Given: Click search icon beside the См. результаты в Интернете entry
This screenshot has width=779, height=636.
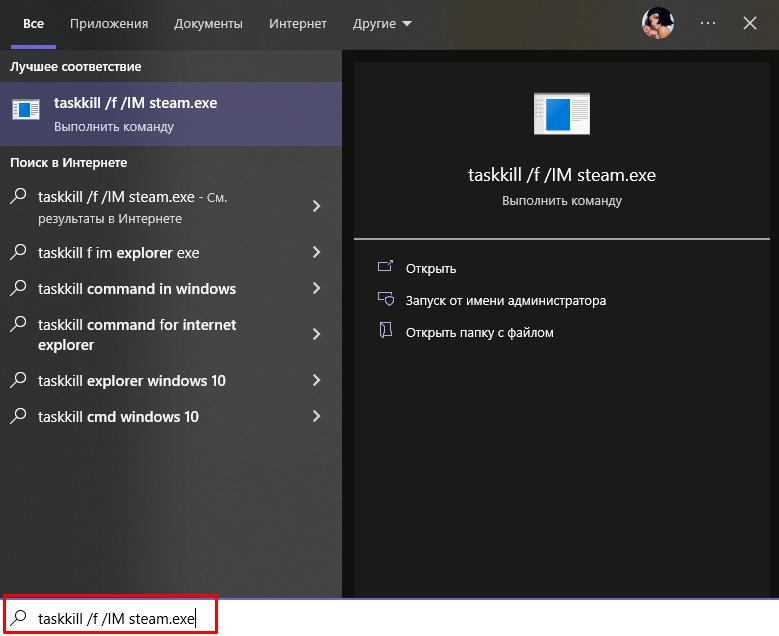Looking at the screenshot, I should [x=18, y=196].
